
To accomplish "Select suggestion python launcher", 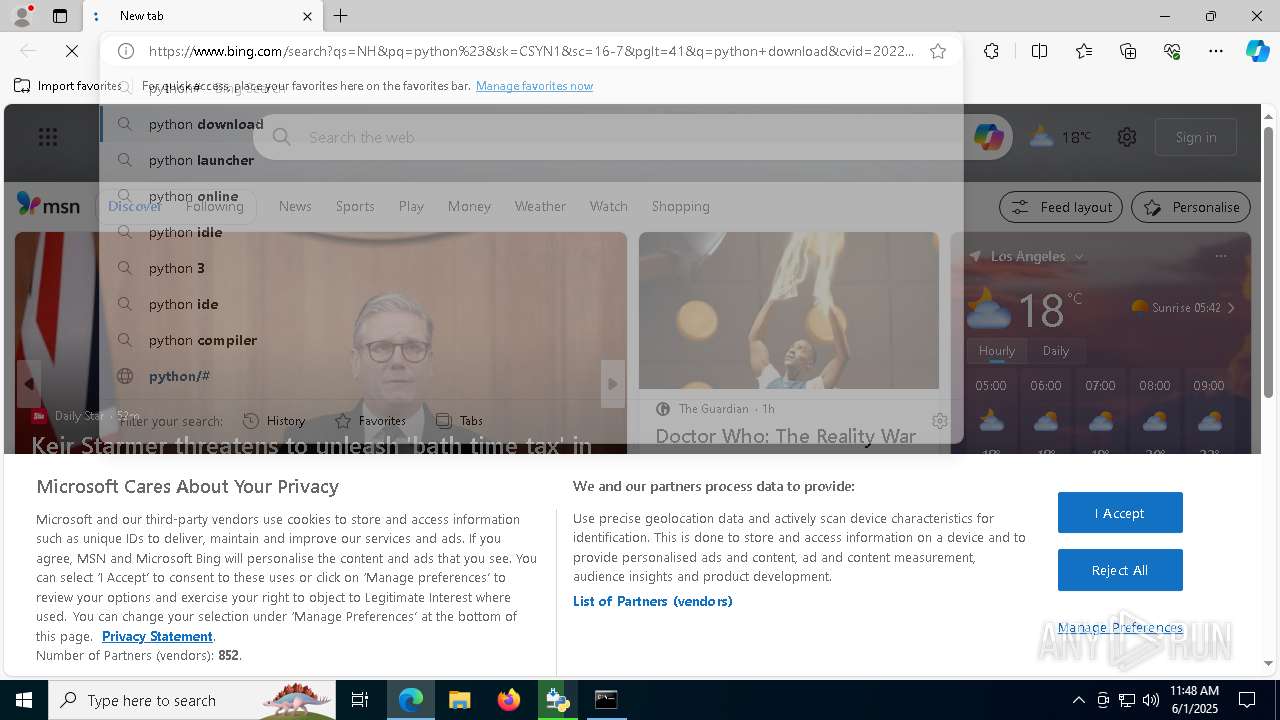I will pyautogui.click(x=531, y=160).
